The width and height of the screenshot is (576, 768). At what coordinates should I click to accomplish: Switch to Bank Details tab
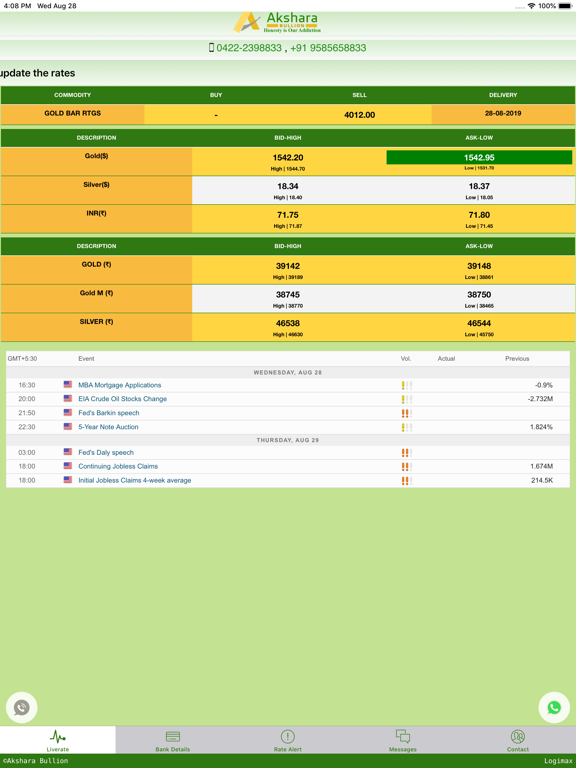[x=173, y=740]
